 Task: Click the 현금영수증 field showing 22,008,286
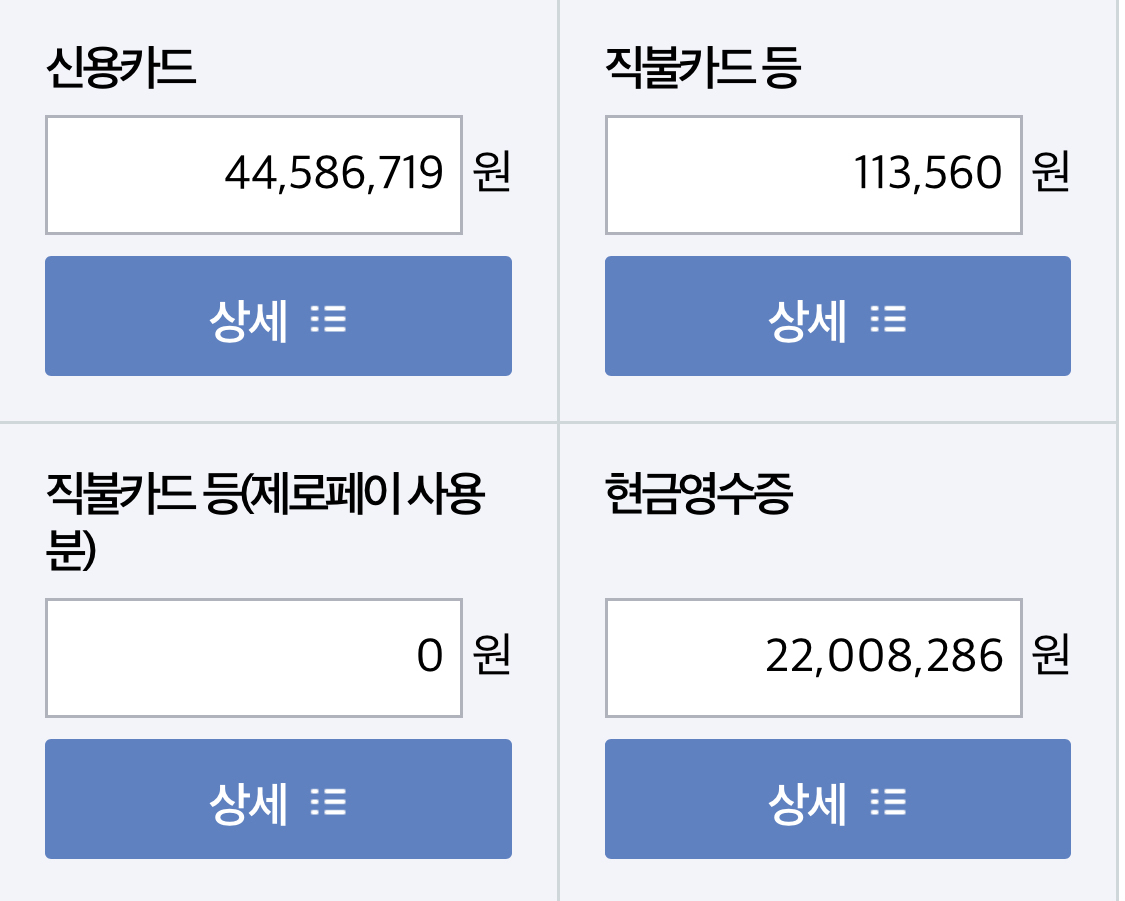pyautogui.click(x=813, y=658)
